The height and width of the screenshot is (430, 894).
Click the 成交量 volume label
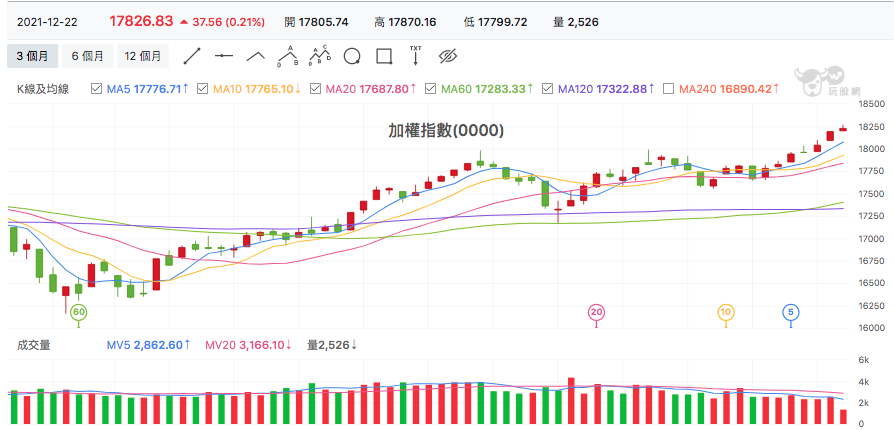pos(34,345)
